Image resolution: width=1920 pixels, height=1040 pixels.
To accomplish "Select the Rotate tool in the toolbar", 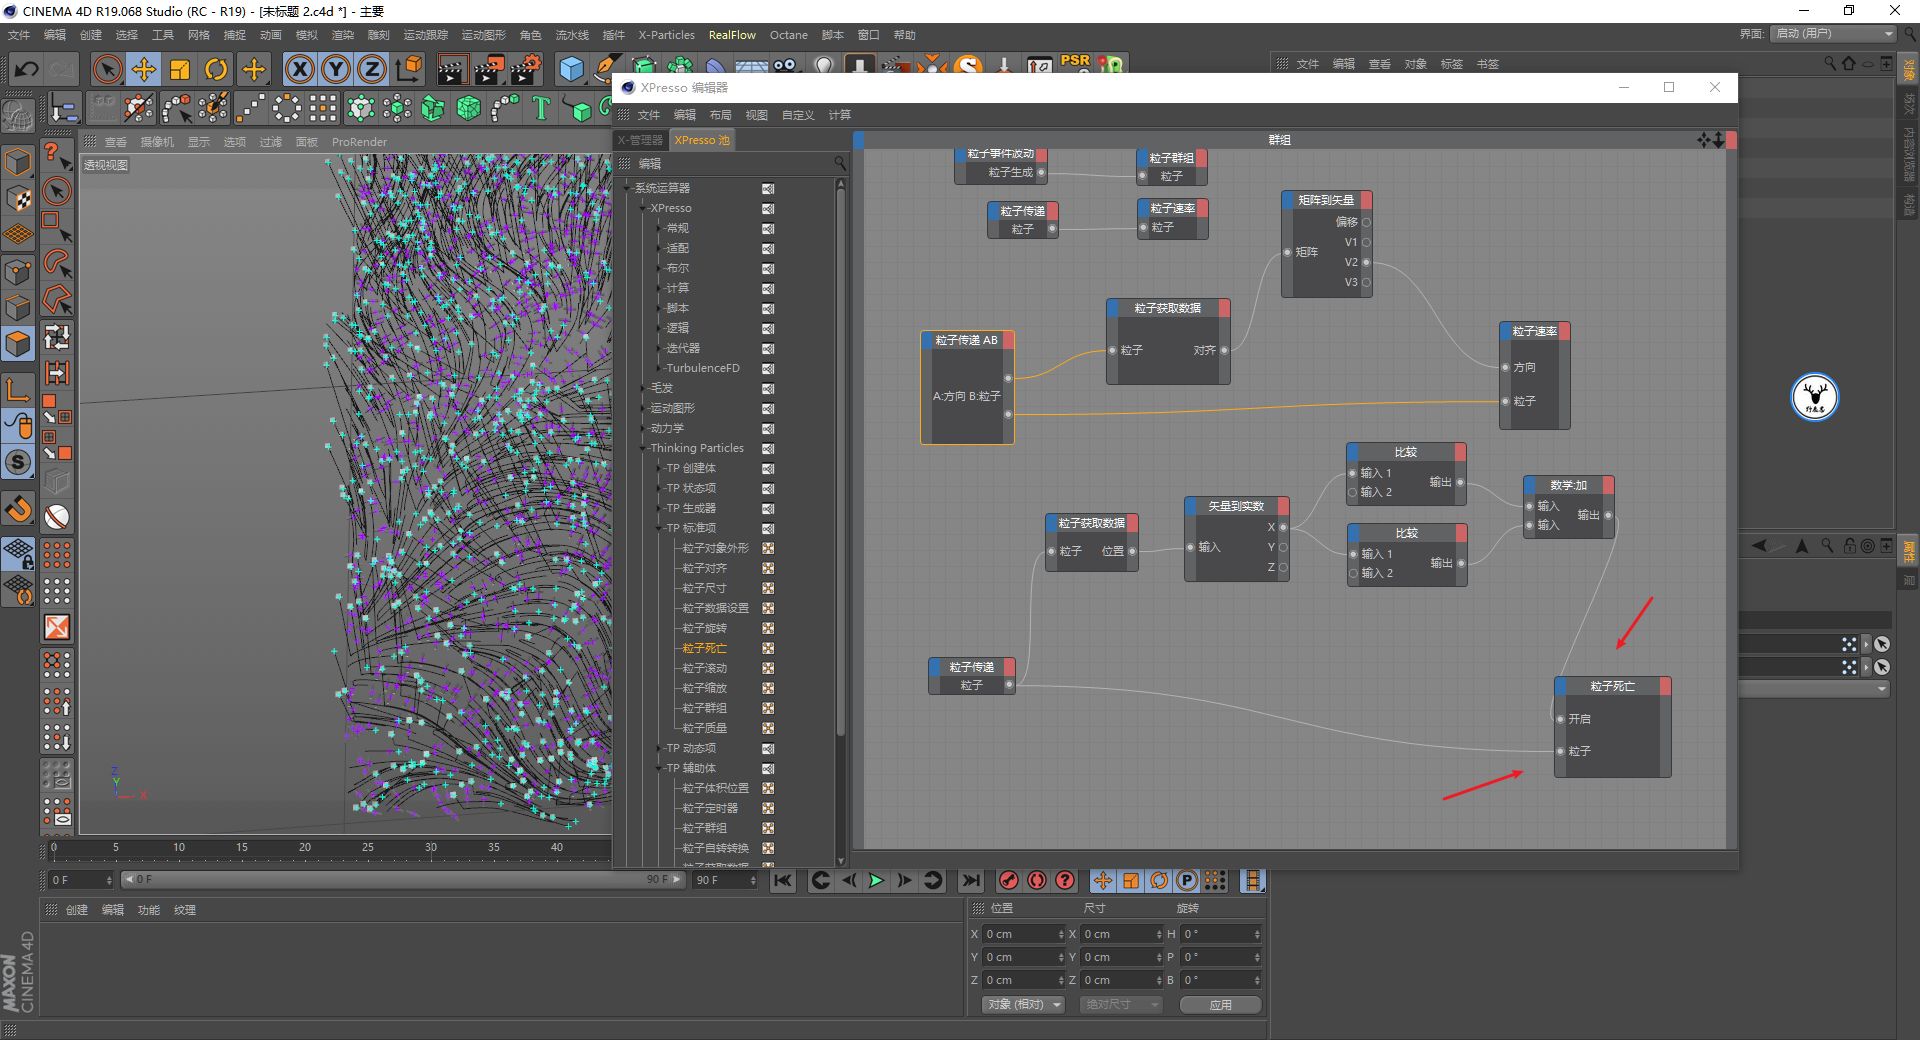I will [214, 69].
